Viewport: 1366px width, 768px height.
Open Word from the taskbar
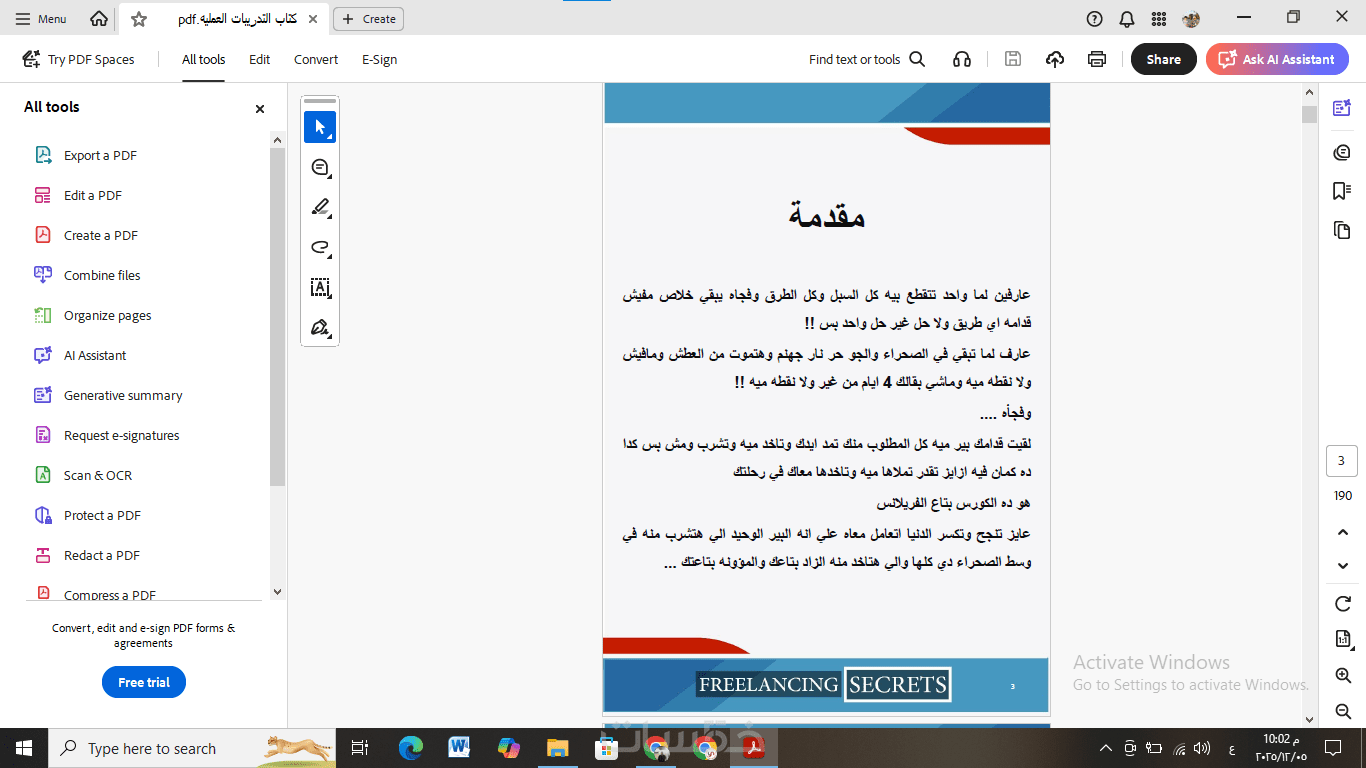tap(459, 748)
